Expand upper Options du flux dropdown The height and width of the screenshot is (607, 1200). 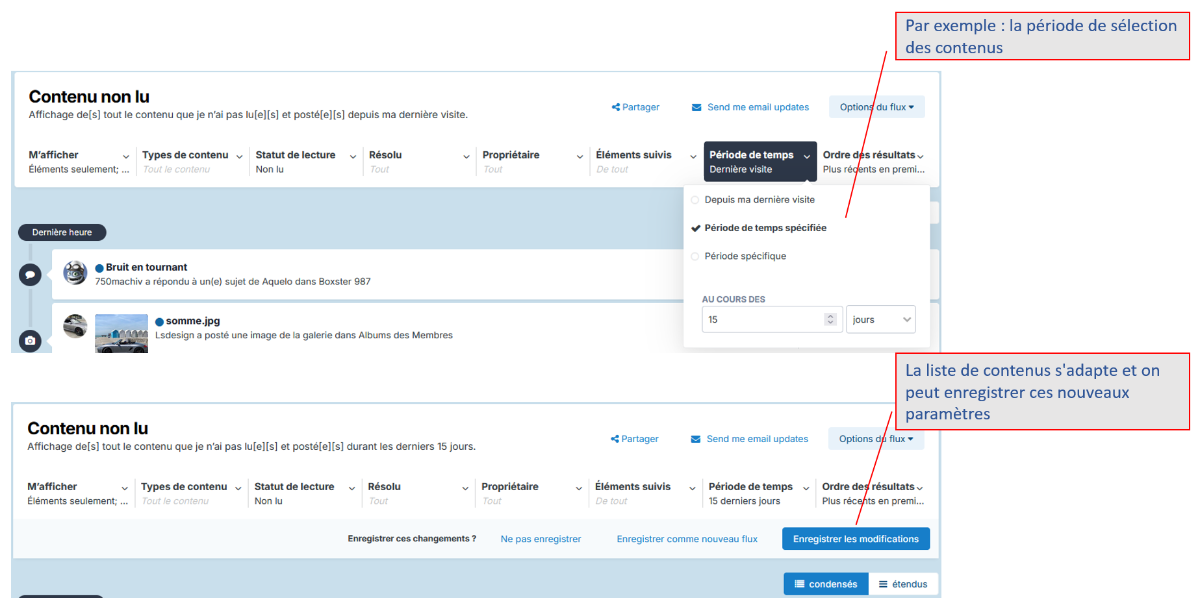(x=876, y=107)
